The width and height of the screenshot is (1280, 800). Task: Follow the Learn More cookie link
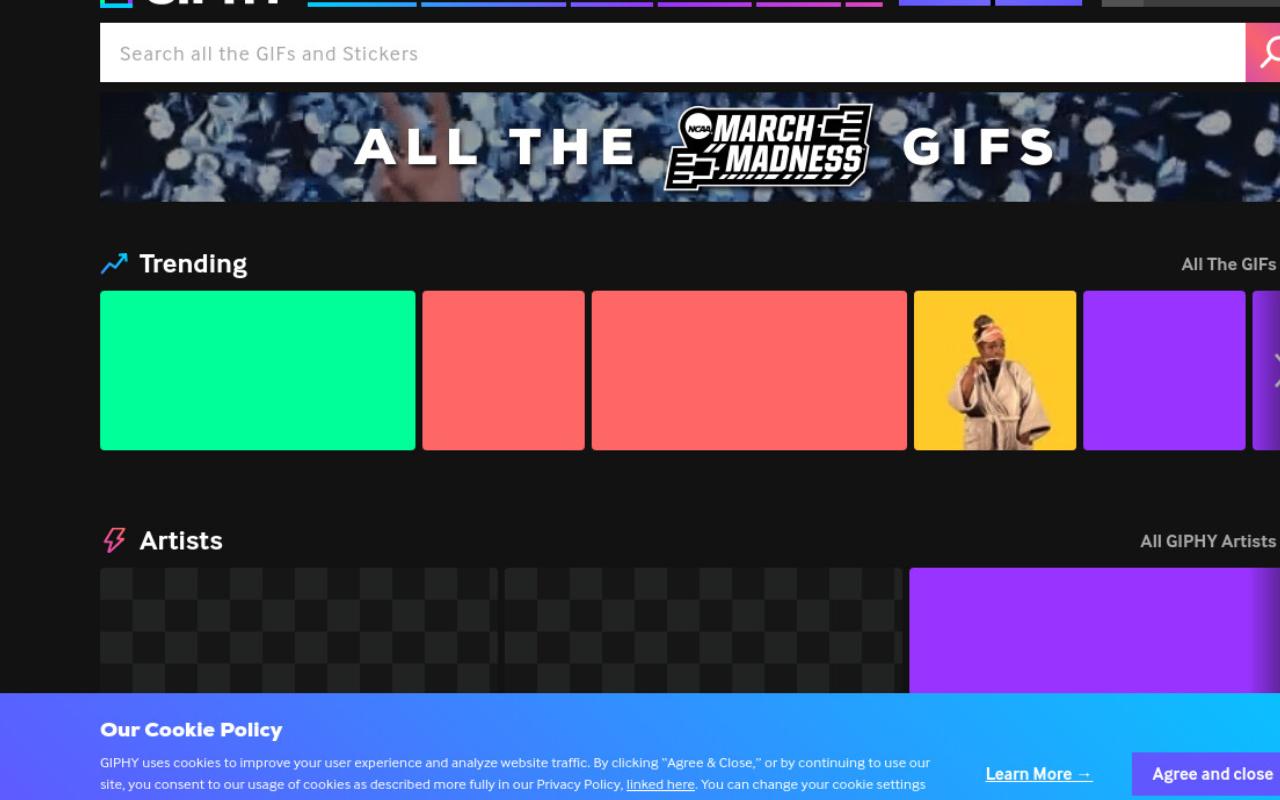1039,774
